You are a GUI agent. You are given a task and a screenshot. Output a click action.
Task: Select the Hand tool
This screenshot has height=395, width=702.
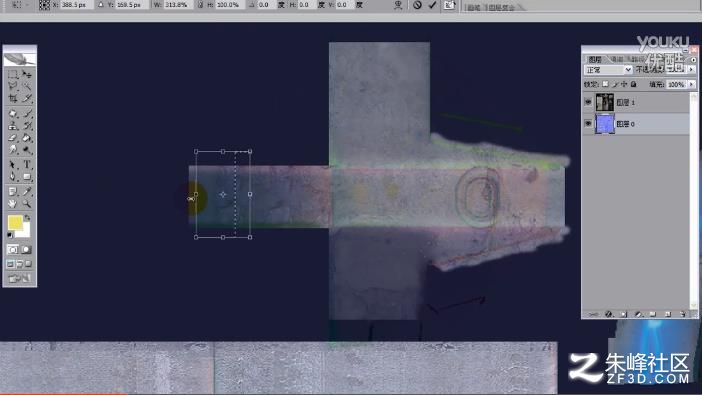[x=13, y=204]
